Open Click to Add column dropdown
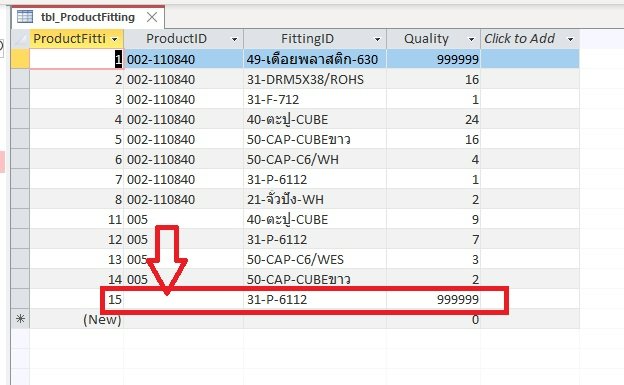624x385 pixels. click(570, 39)
